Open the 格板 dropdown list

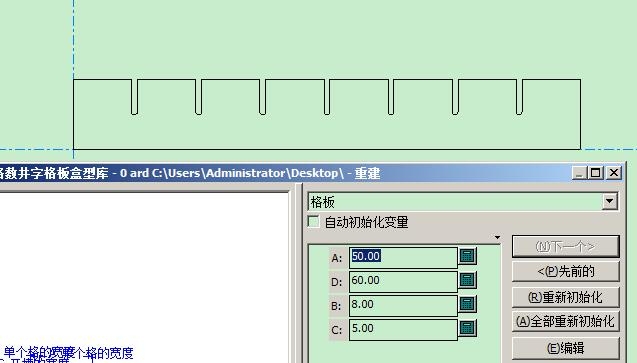610,201
